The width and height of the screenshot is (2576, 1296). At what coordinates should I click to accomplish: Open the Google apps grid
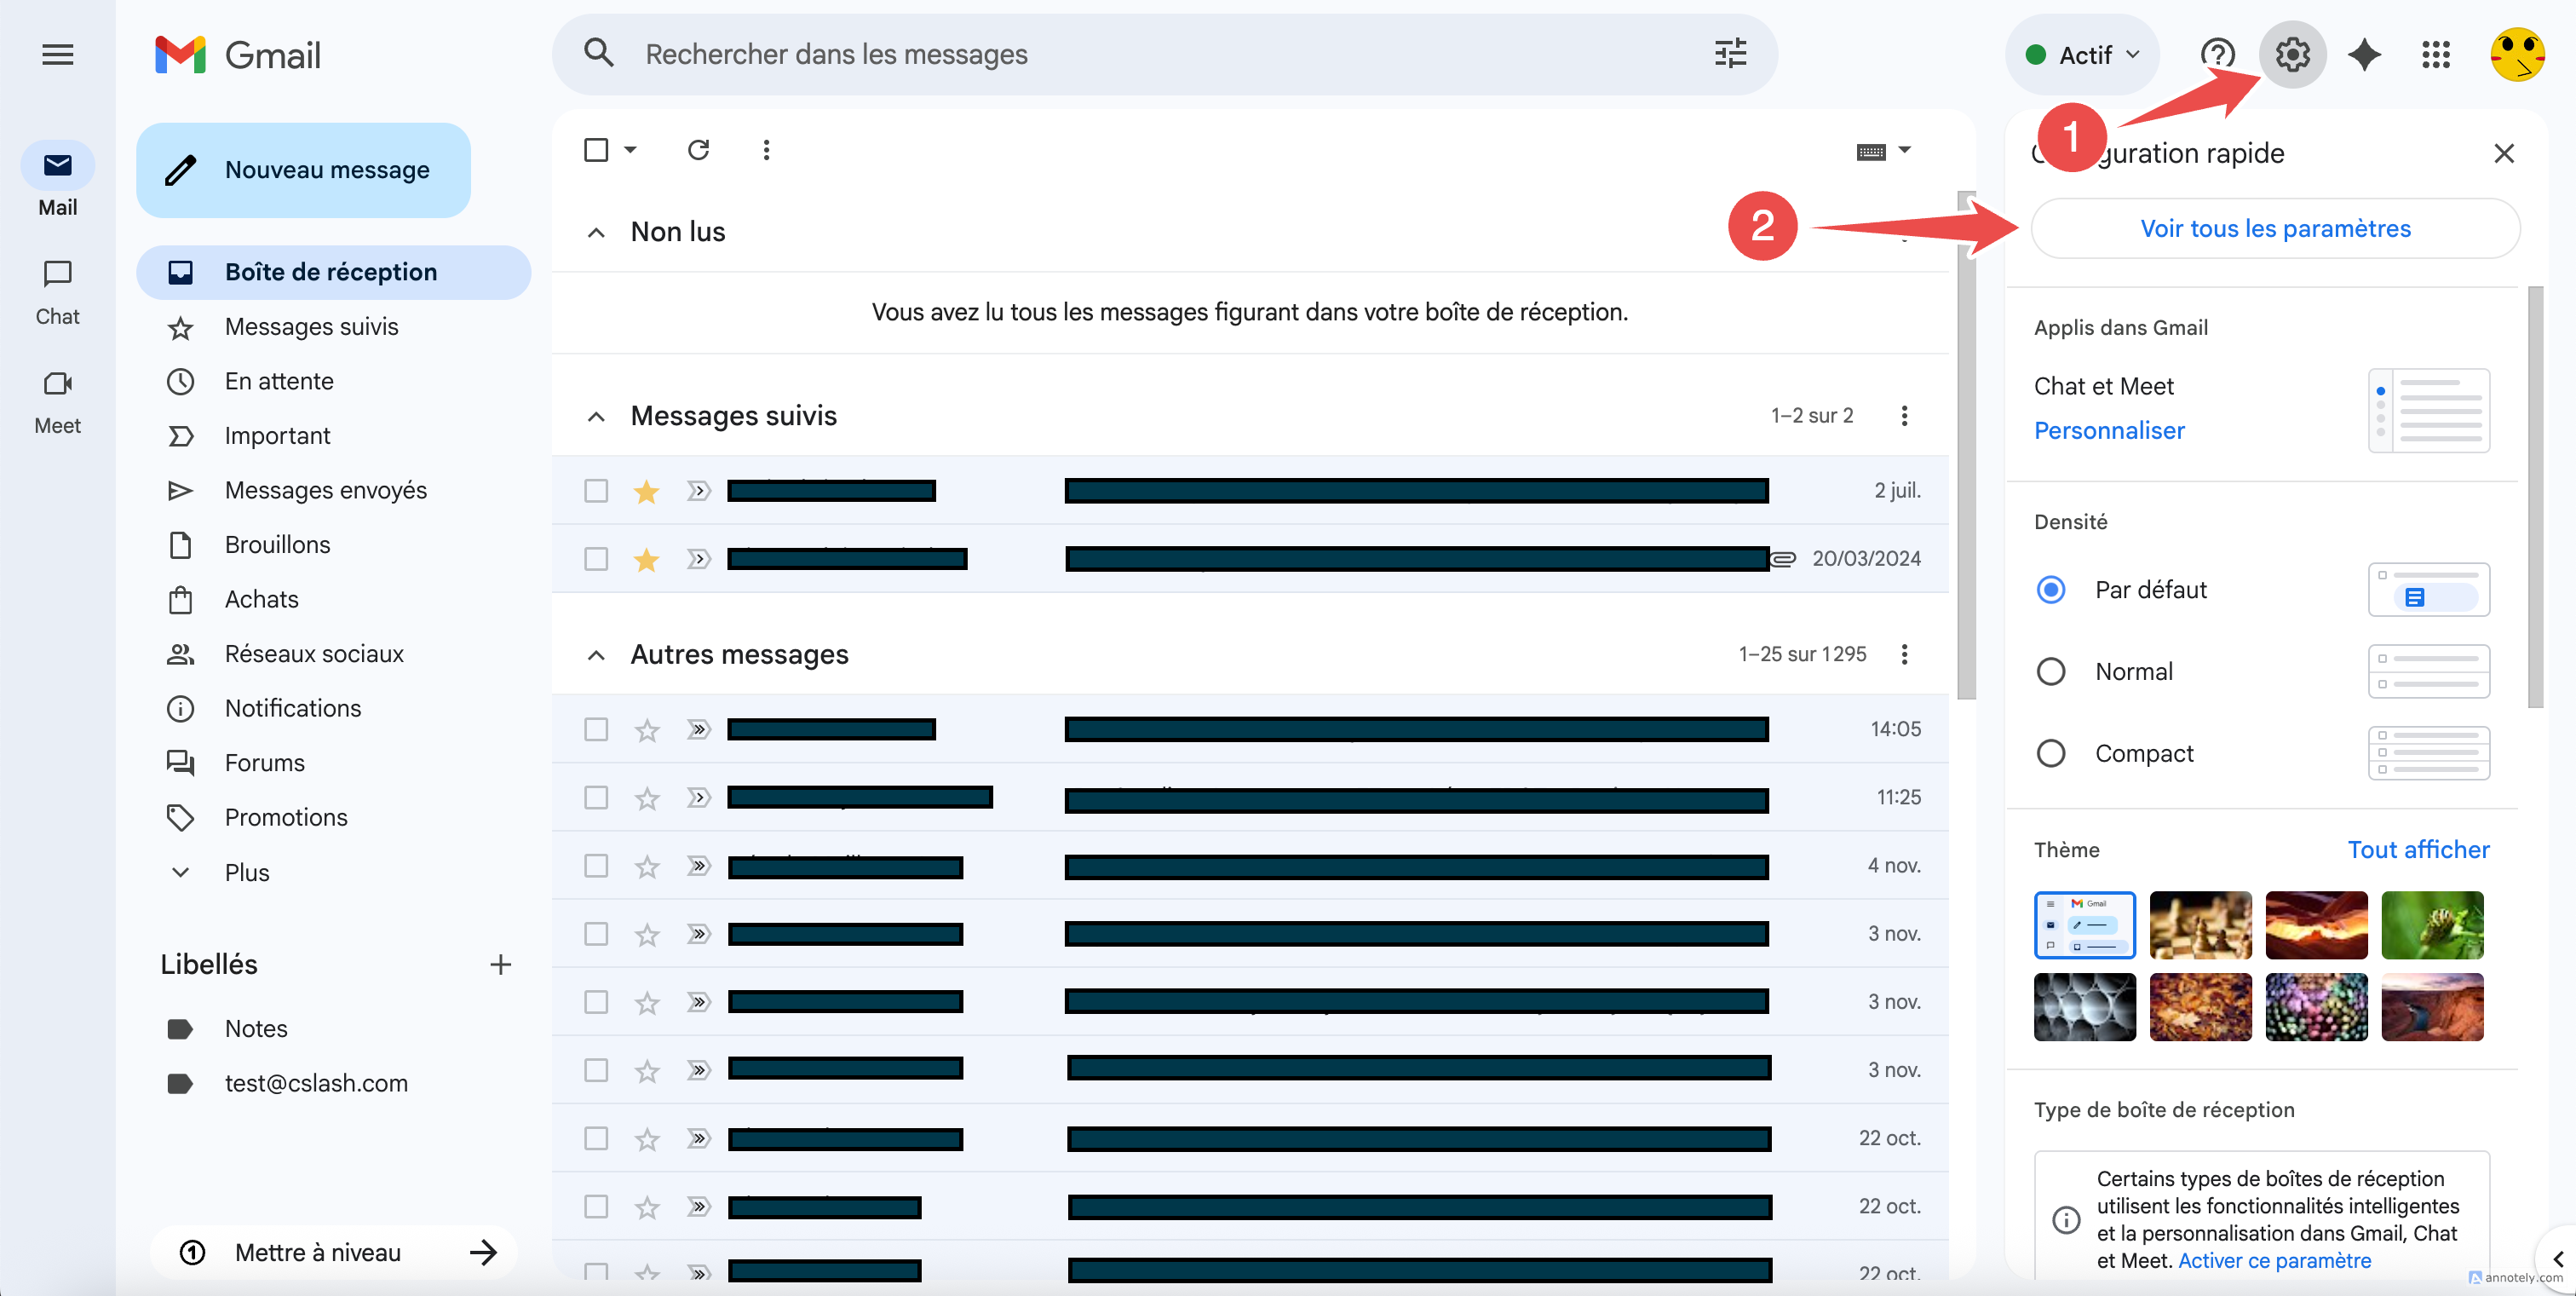(x=2435, y=54)
